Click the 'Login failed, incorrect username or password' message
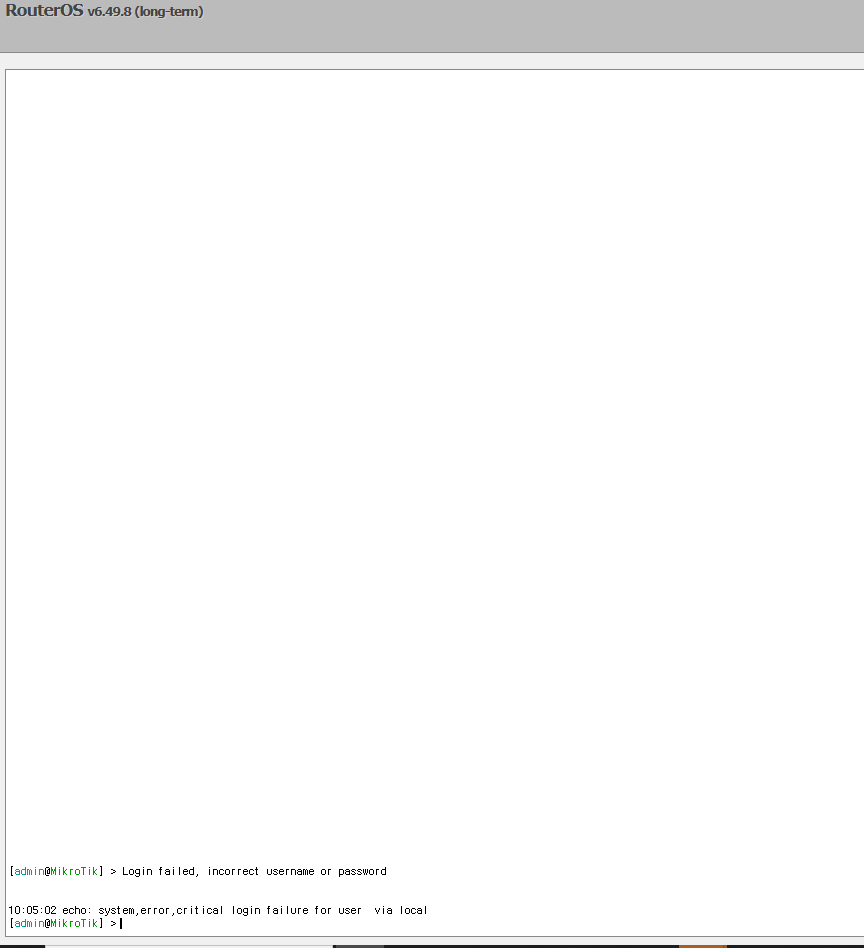Image resolution: width=864 pixels, height=948 pixels. tap(254, 871)
